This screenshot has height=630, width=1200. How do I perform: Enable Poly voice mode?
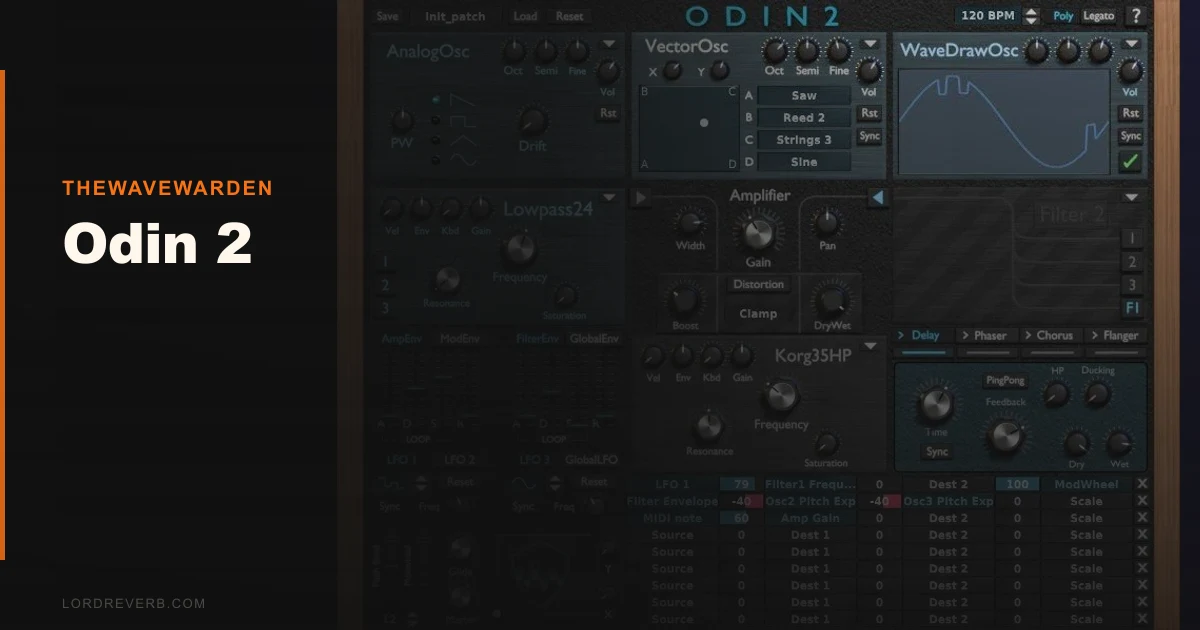pos(1063,16)
